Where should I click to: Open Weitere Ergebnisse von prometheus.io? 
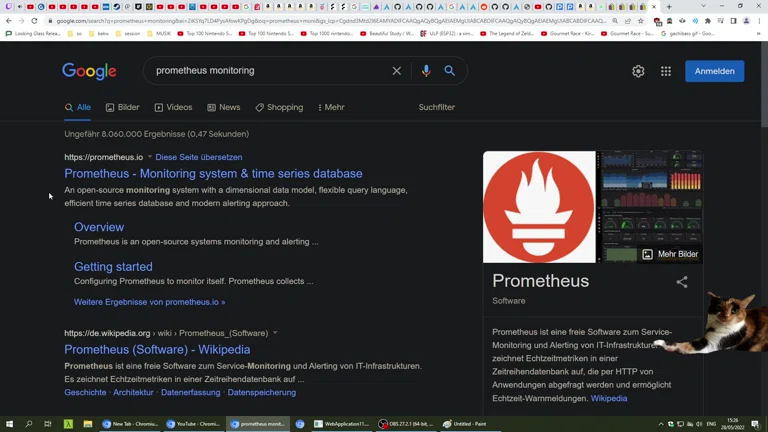[149, 302]
